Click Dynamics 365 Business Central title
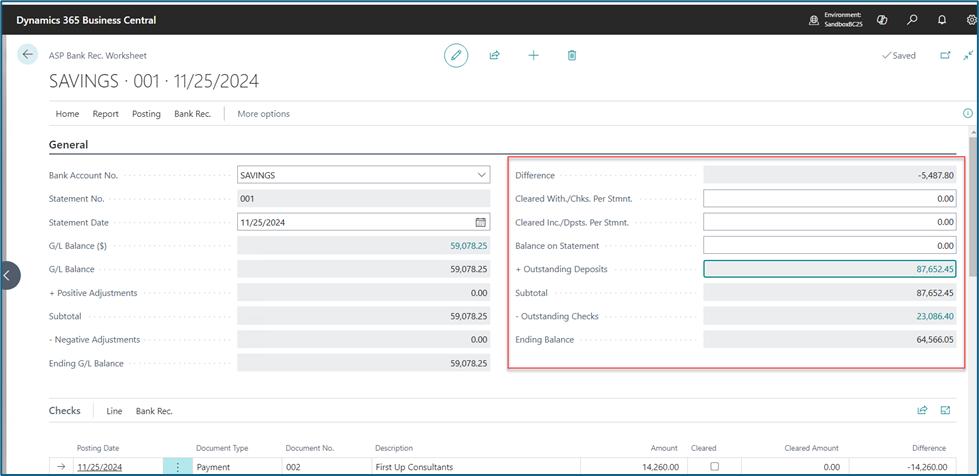Screen dimensions: 979x476 click(x=86, y=20)
